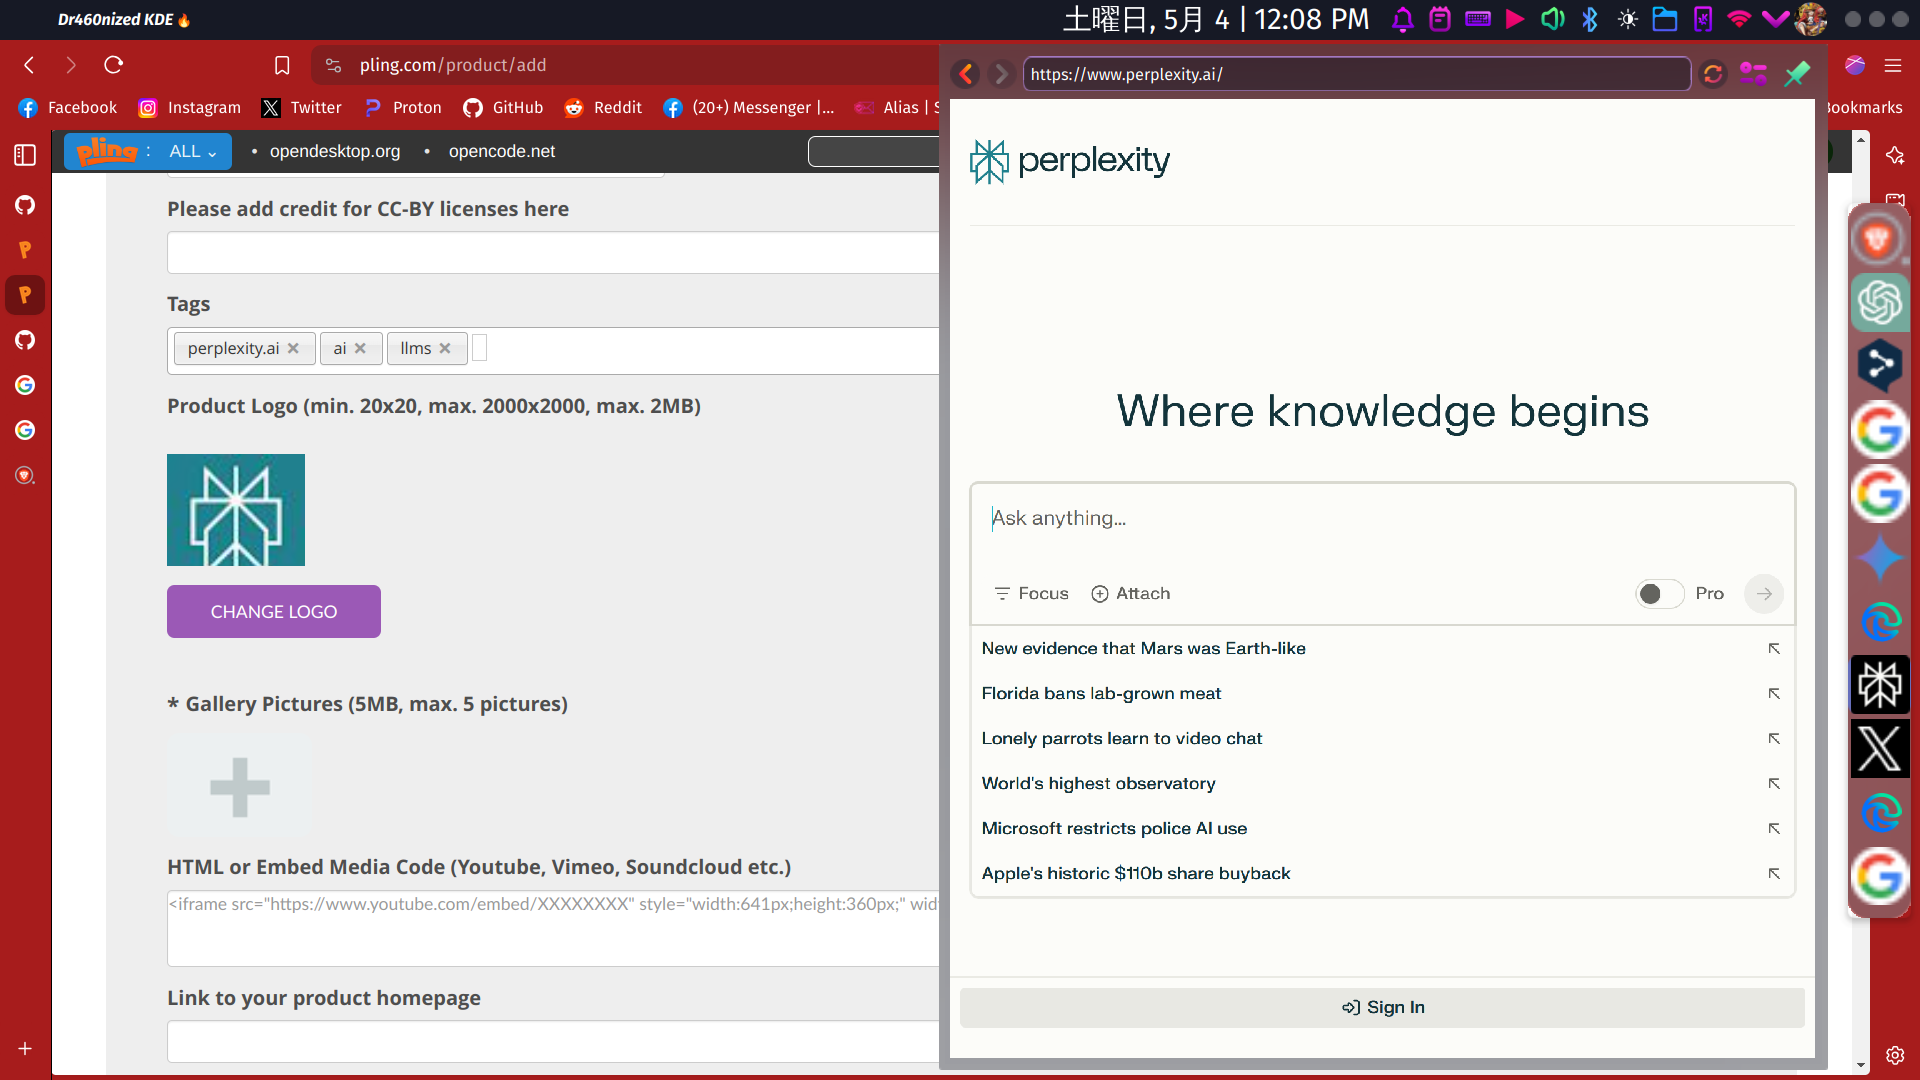
Task: Open ChatGPT in the right dock
Action: [x=1880, y=302]
